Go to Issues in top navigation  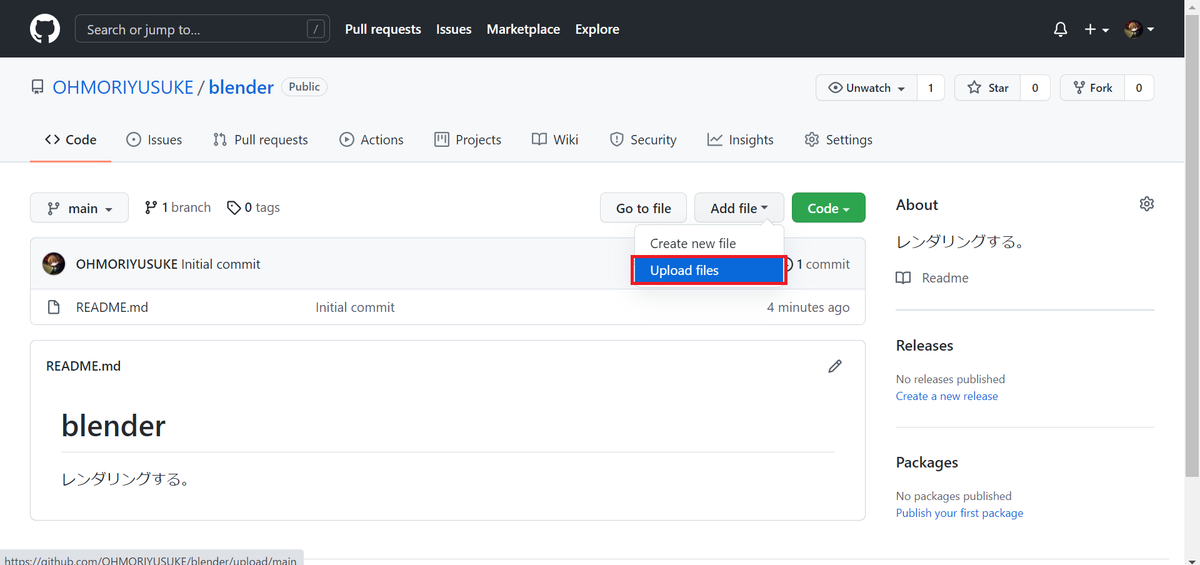point(454,29)
